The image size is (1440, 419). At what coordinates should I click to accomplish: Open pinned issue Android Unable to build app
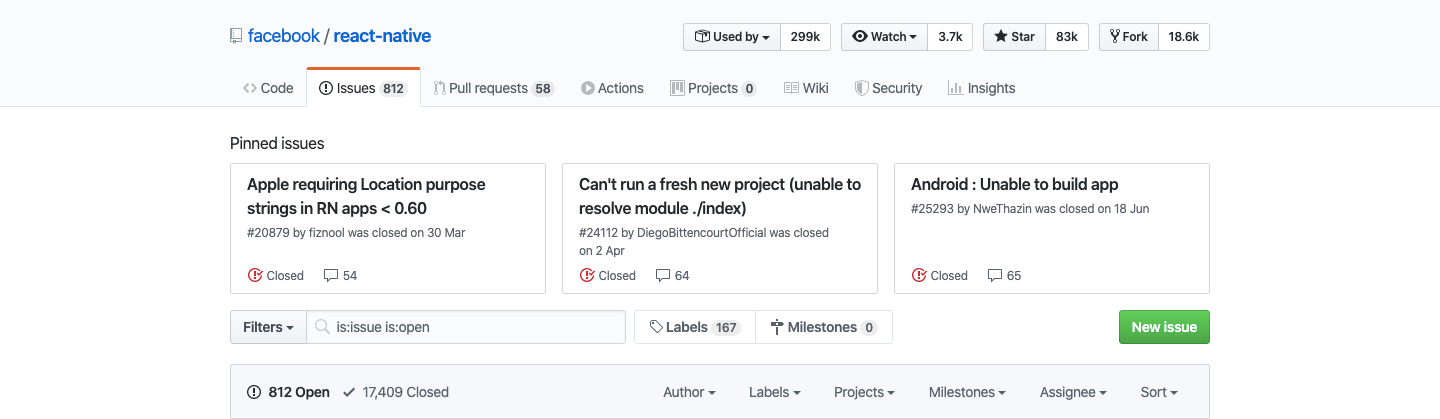[x=1014, y=184]
